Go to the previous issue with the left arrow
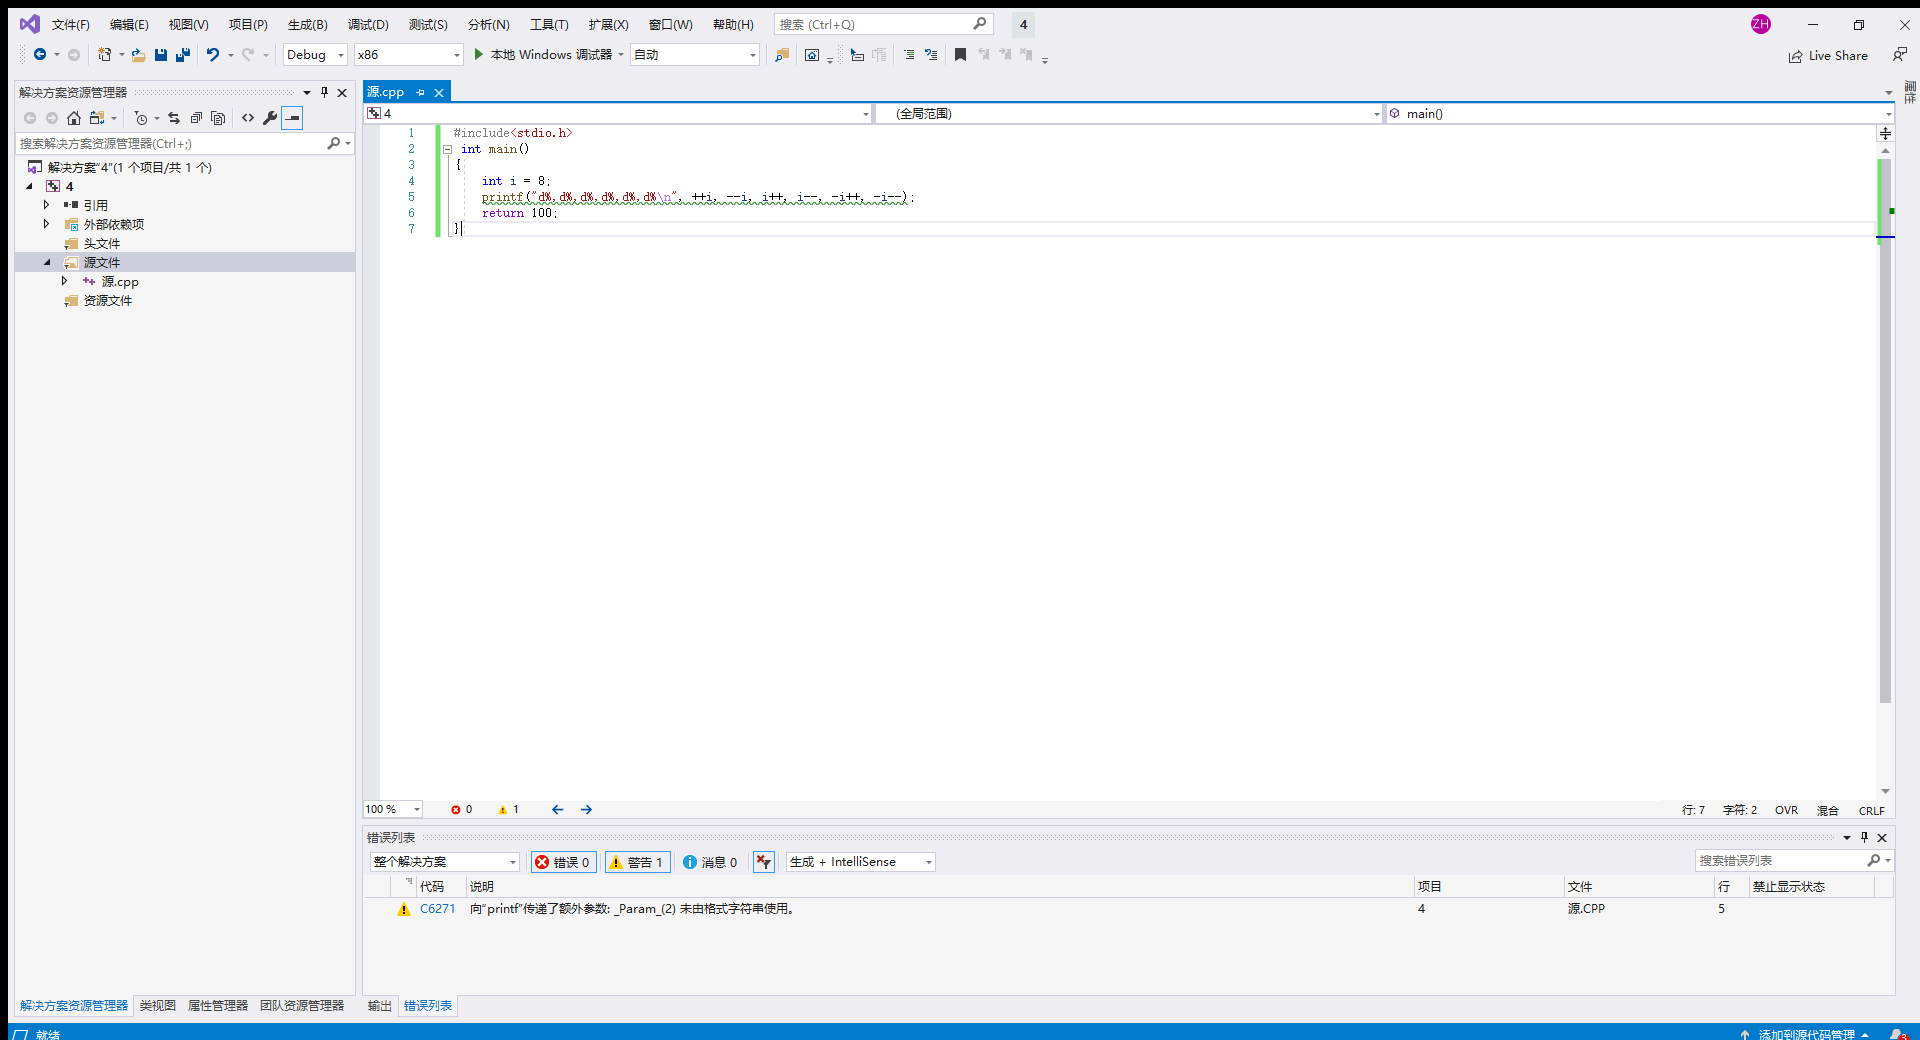This screenshot has width=1920, height=1040. tap(558, 810)
